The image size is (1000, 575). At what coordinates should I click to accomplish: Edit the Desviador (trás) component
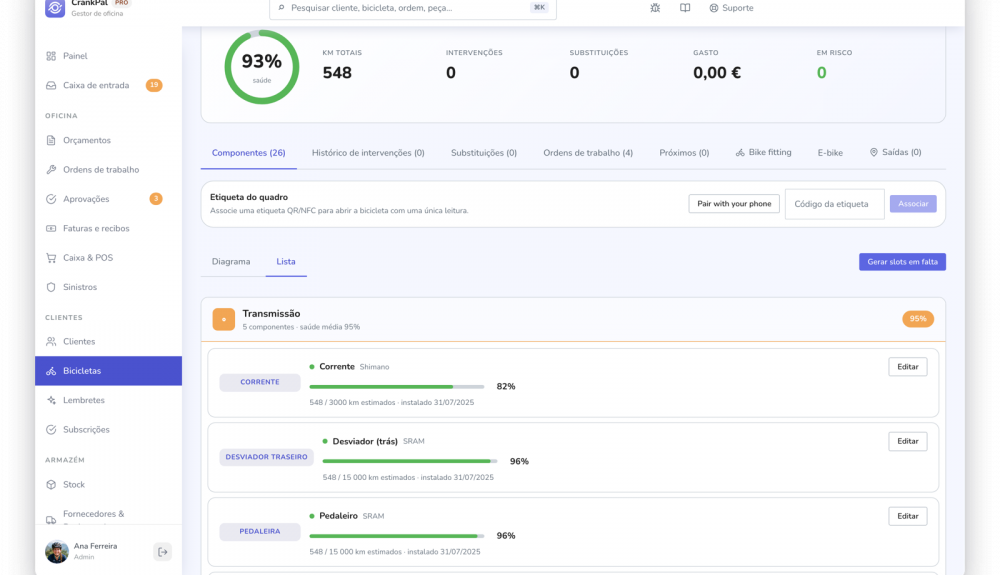click(908, 441)
